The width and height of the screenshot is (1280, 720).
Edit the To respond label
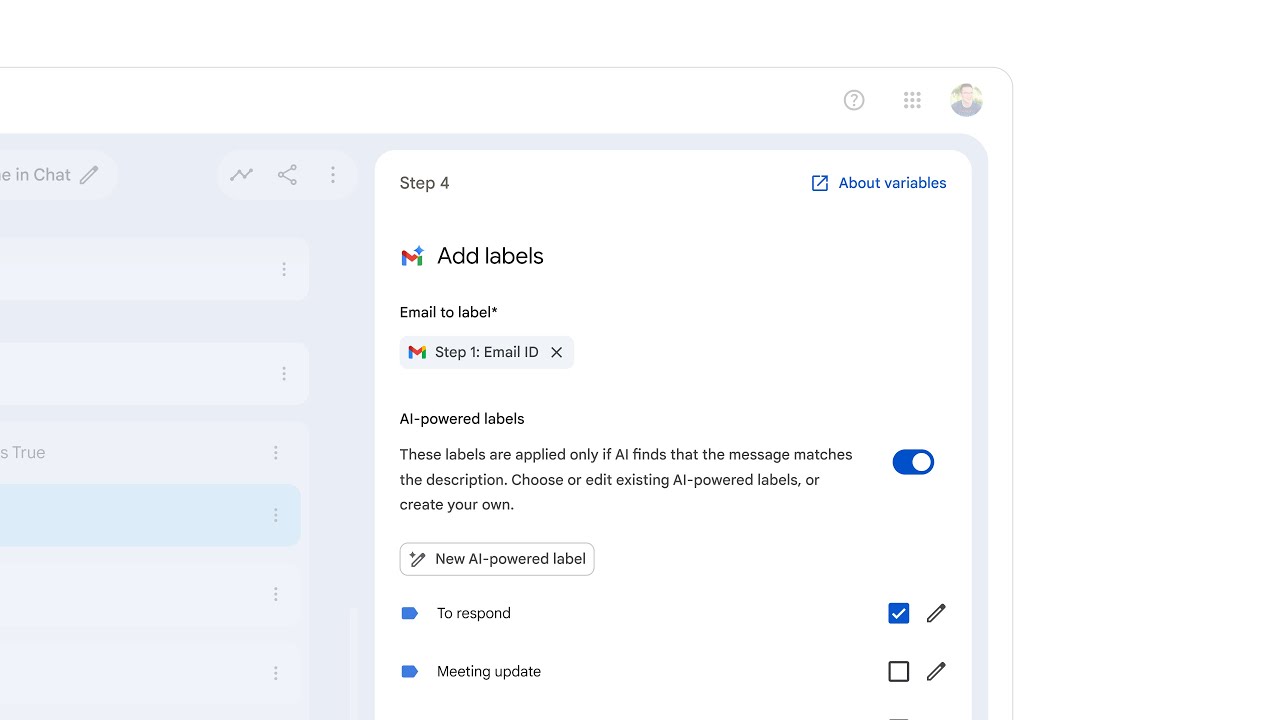(x=936, y=613)
